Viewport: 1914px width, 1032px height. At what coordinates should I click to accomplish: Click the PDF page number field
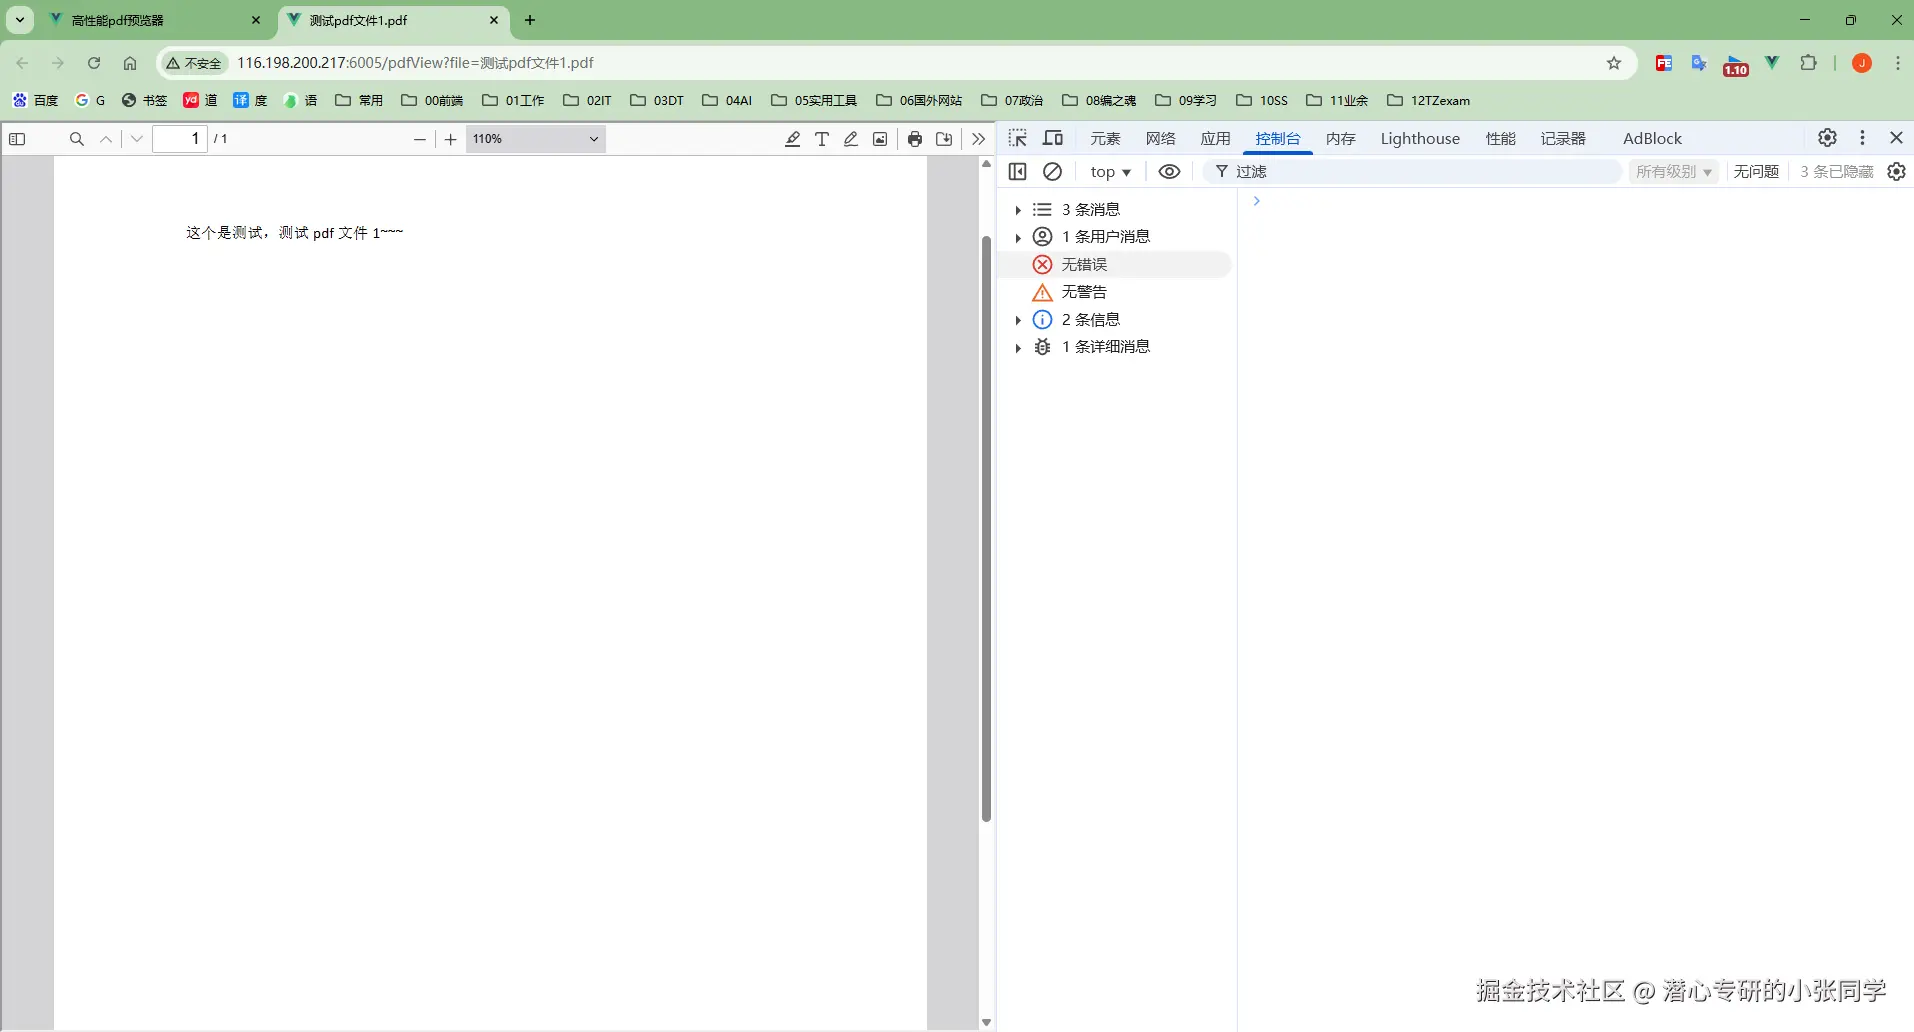coord(180,139)
